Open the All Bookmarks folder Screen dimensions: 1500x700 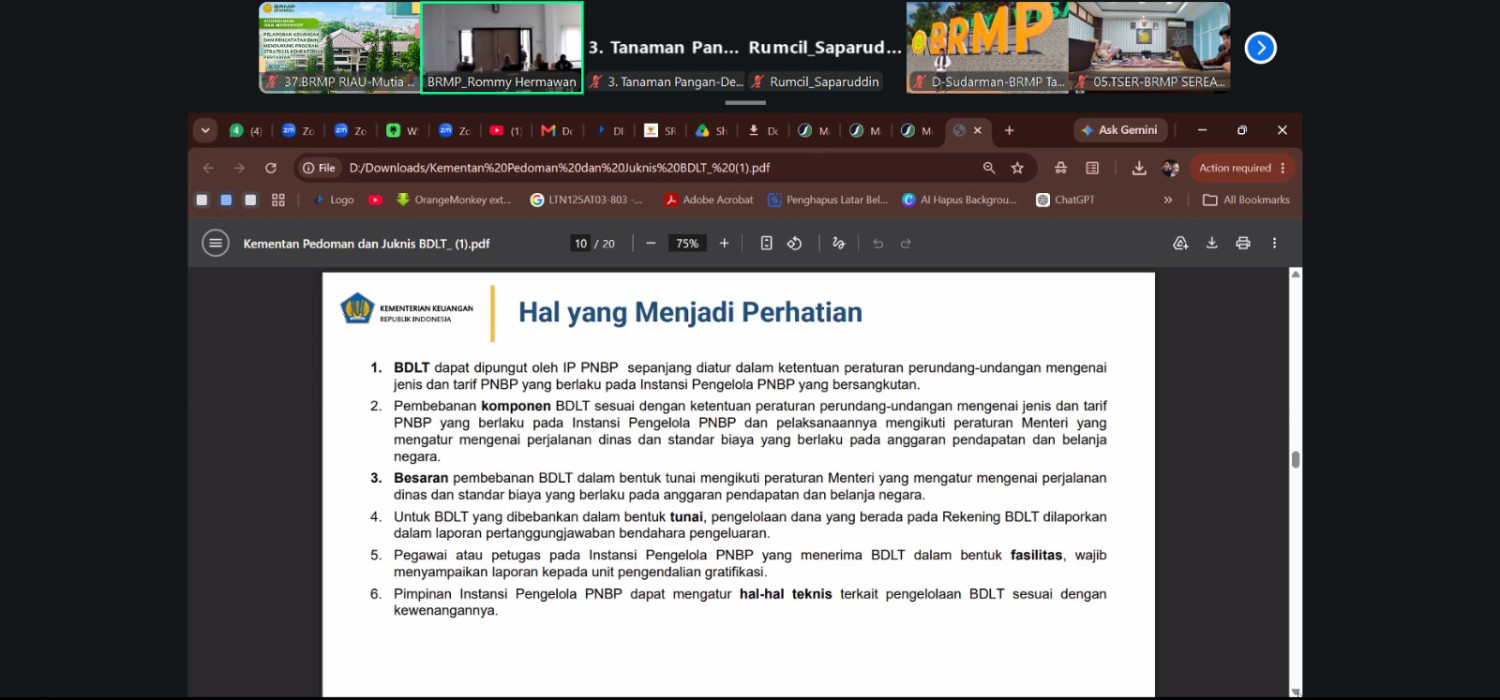1246,200
